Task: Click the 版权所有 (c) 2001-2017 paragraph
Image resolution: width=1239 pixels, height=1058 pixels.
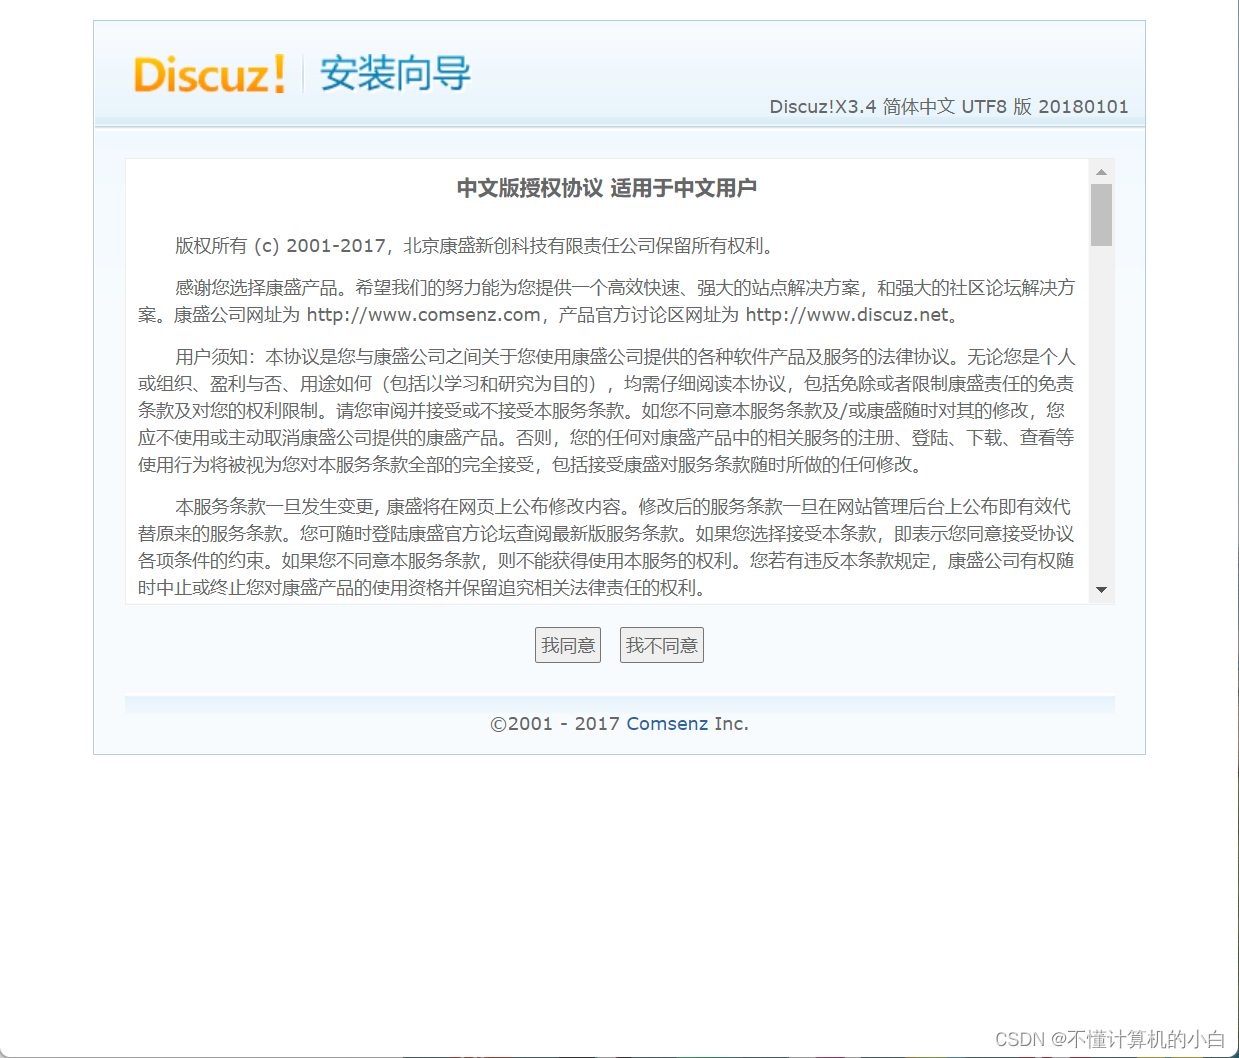Action: tap(475, 246)
